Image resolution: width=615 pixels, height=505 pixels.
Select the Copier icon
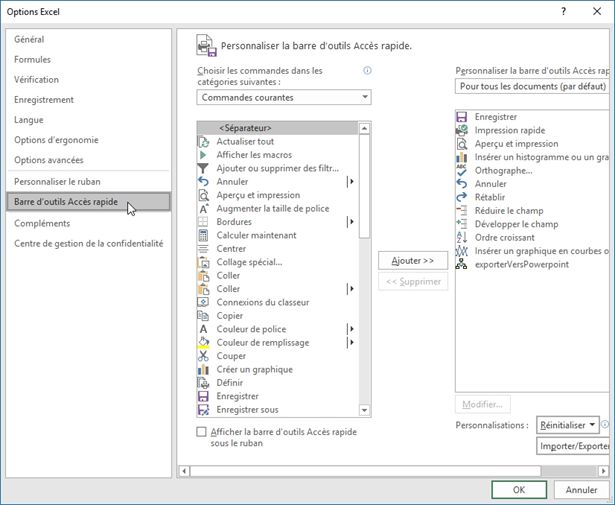pos(203,316)
